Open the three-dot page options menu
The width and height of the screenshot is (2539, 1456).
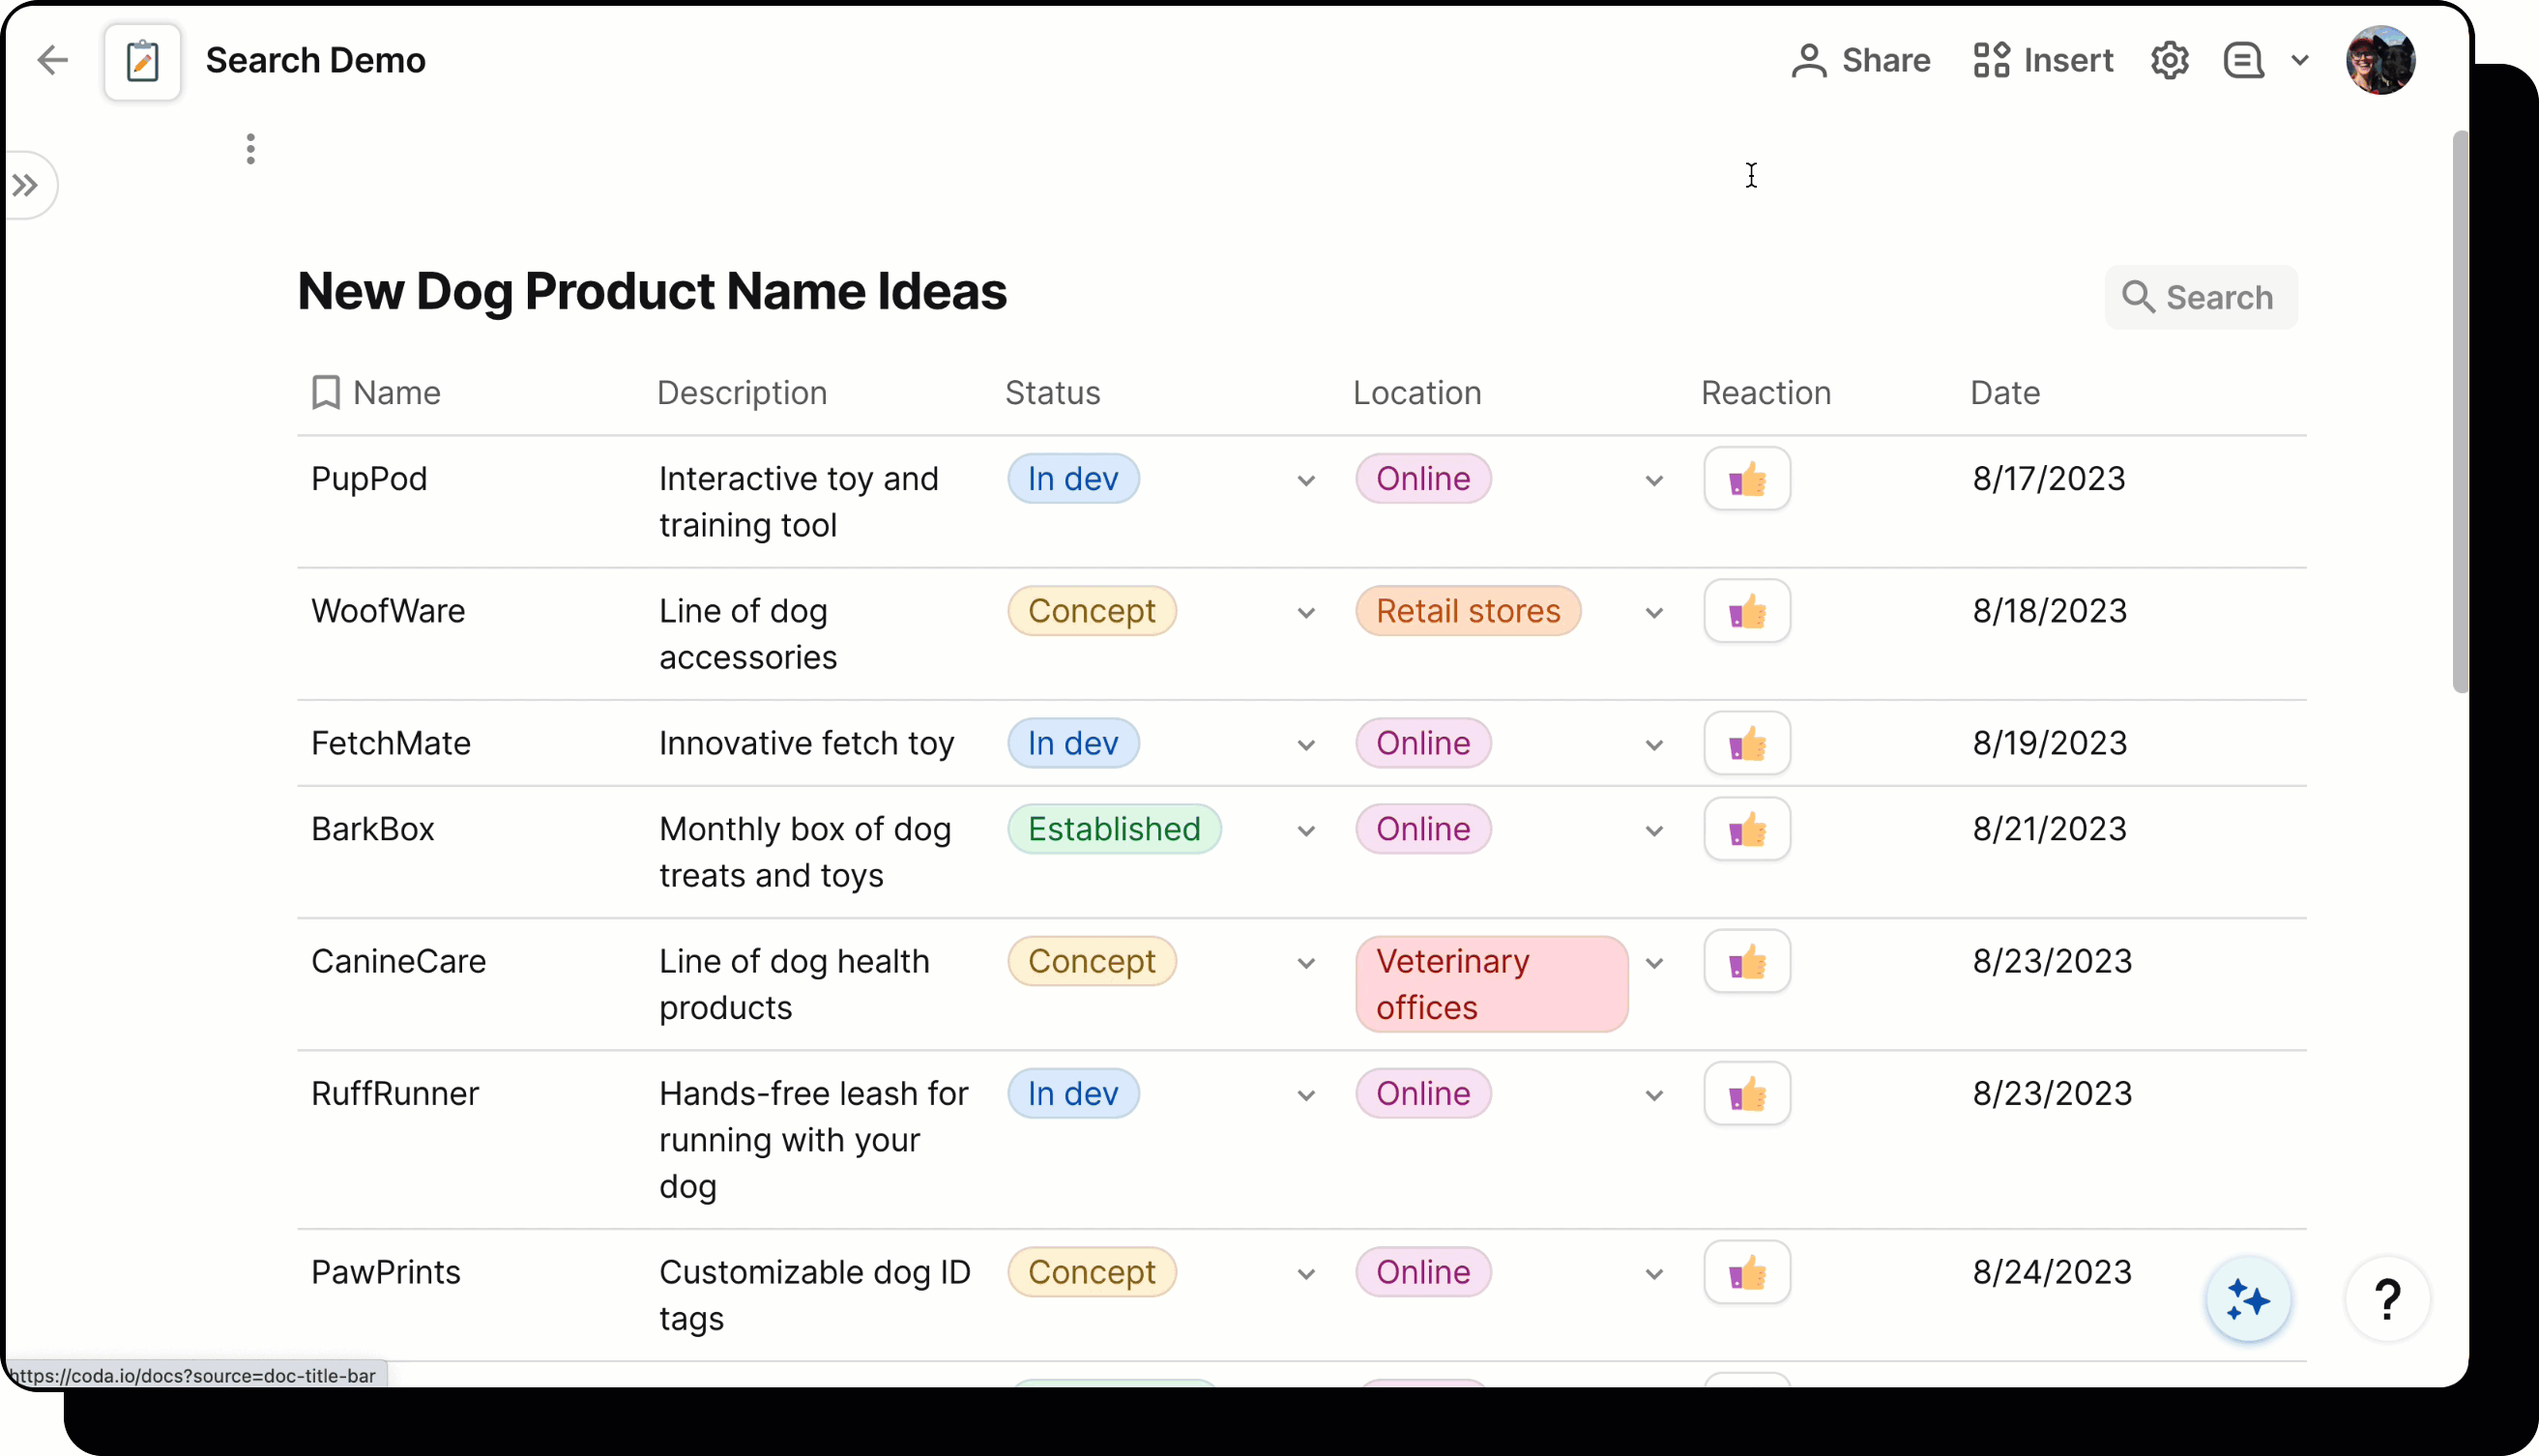click(x=250, y=149)
